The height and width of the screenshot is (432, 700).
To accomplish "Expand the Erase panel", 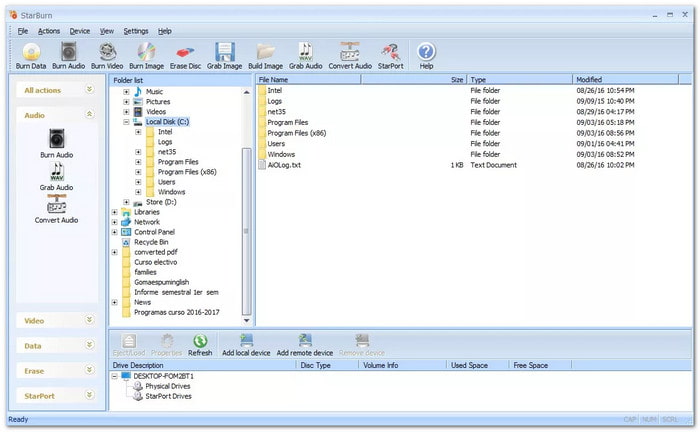I will [90, 370].
